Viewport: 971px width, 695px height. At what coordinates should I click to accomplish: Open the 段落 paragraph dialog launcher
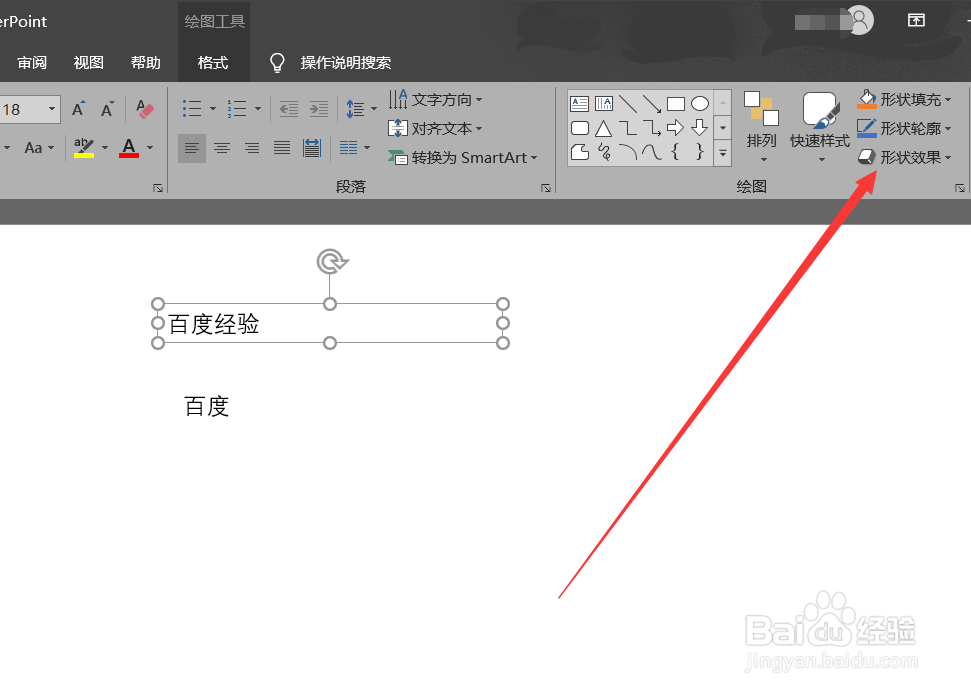[x=546, y=188]
